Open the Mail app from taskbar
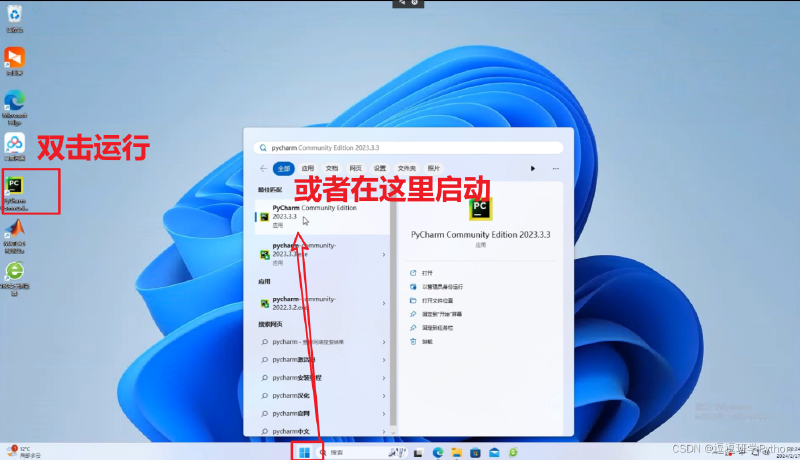Image resolution: width=800 pixels, height=460 pixels. pos(494,452)
